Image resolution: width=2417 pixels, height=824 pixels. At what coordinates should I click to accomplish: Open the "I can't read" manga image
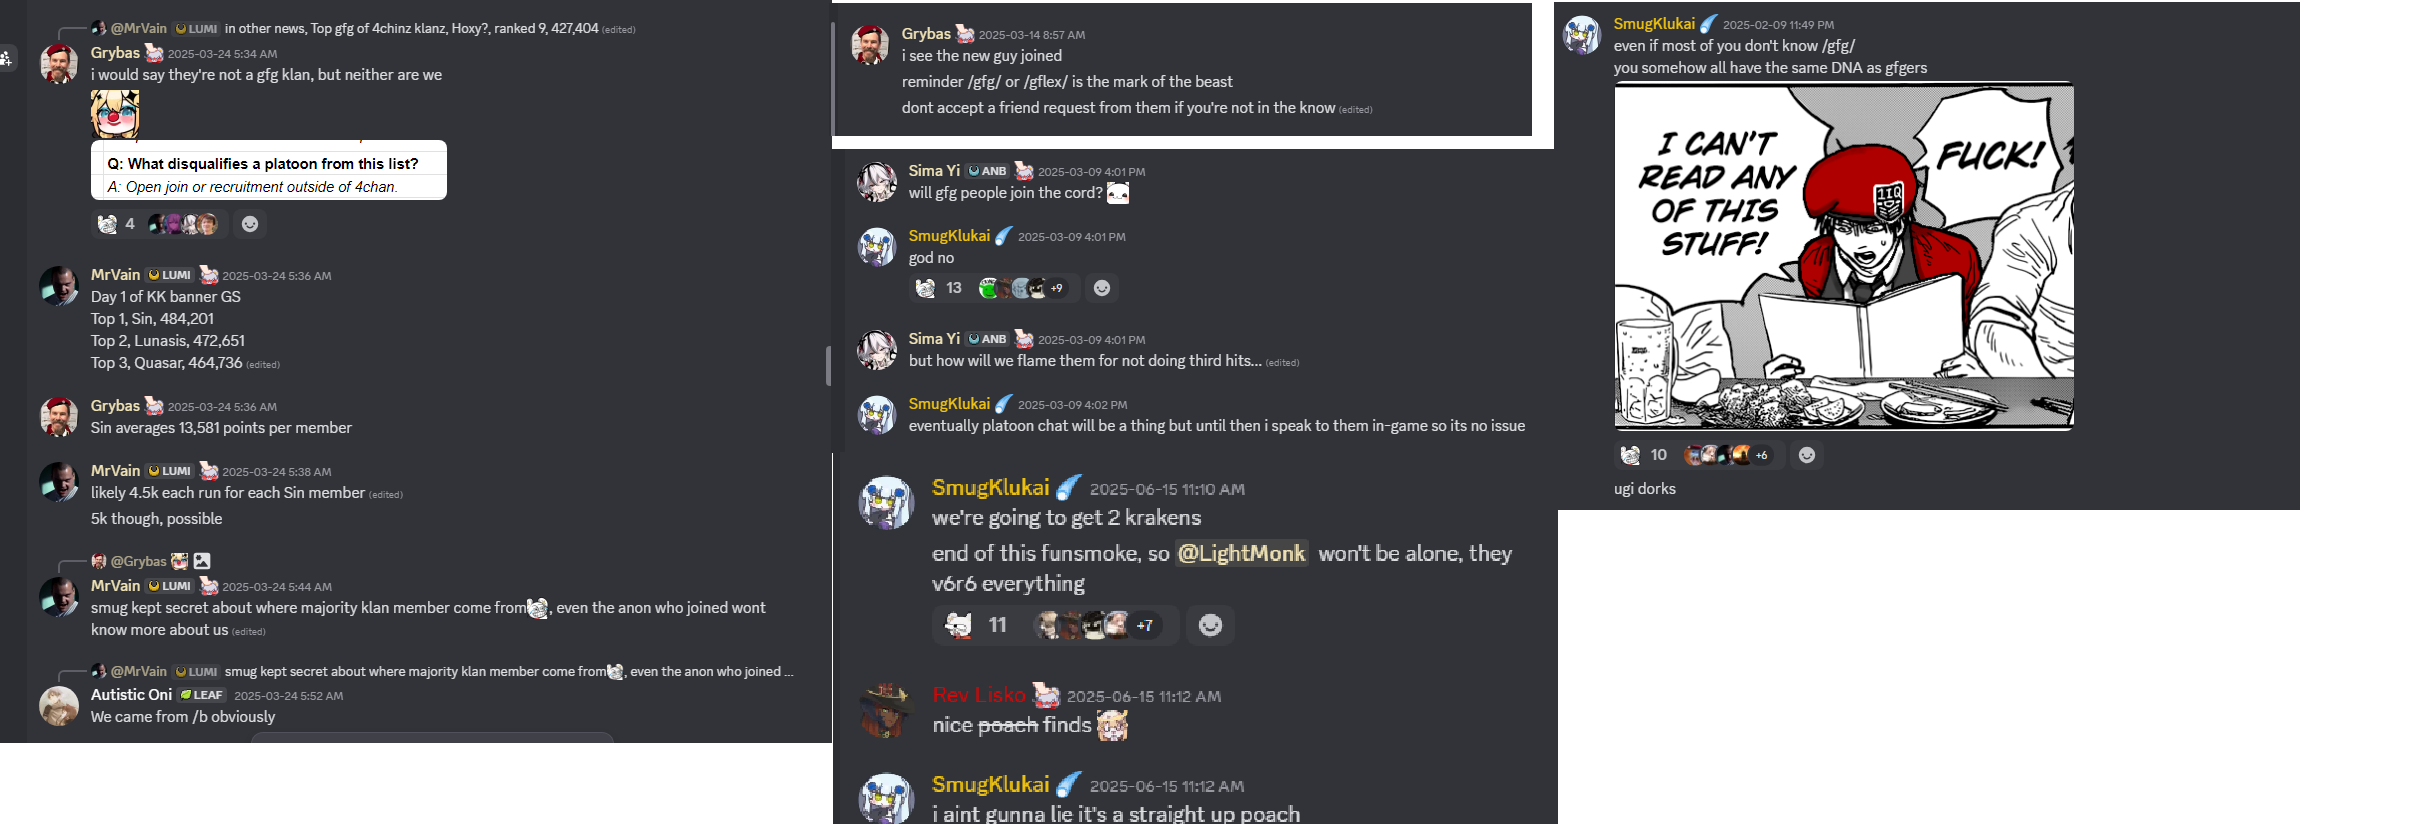tap(1843, 257)
